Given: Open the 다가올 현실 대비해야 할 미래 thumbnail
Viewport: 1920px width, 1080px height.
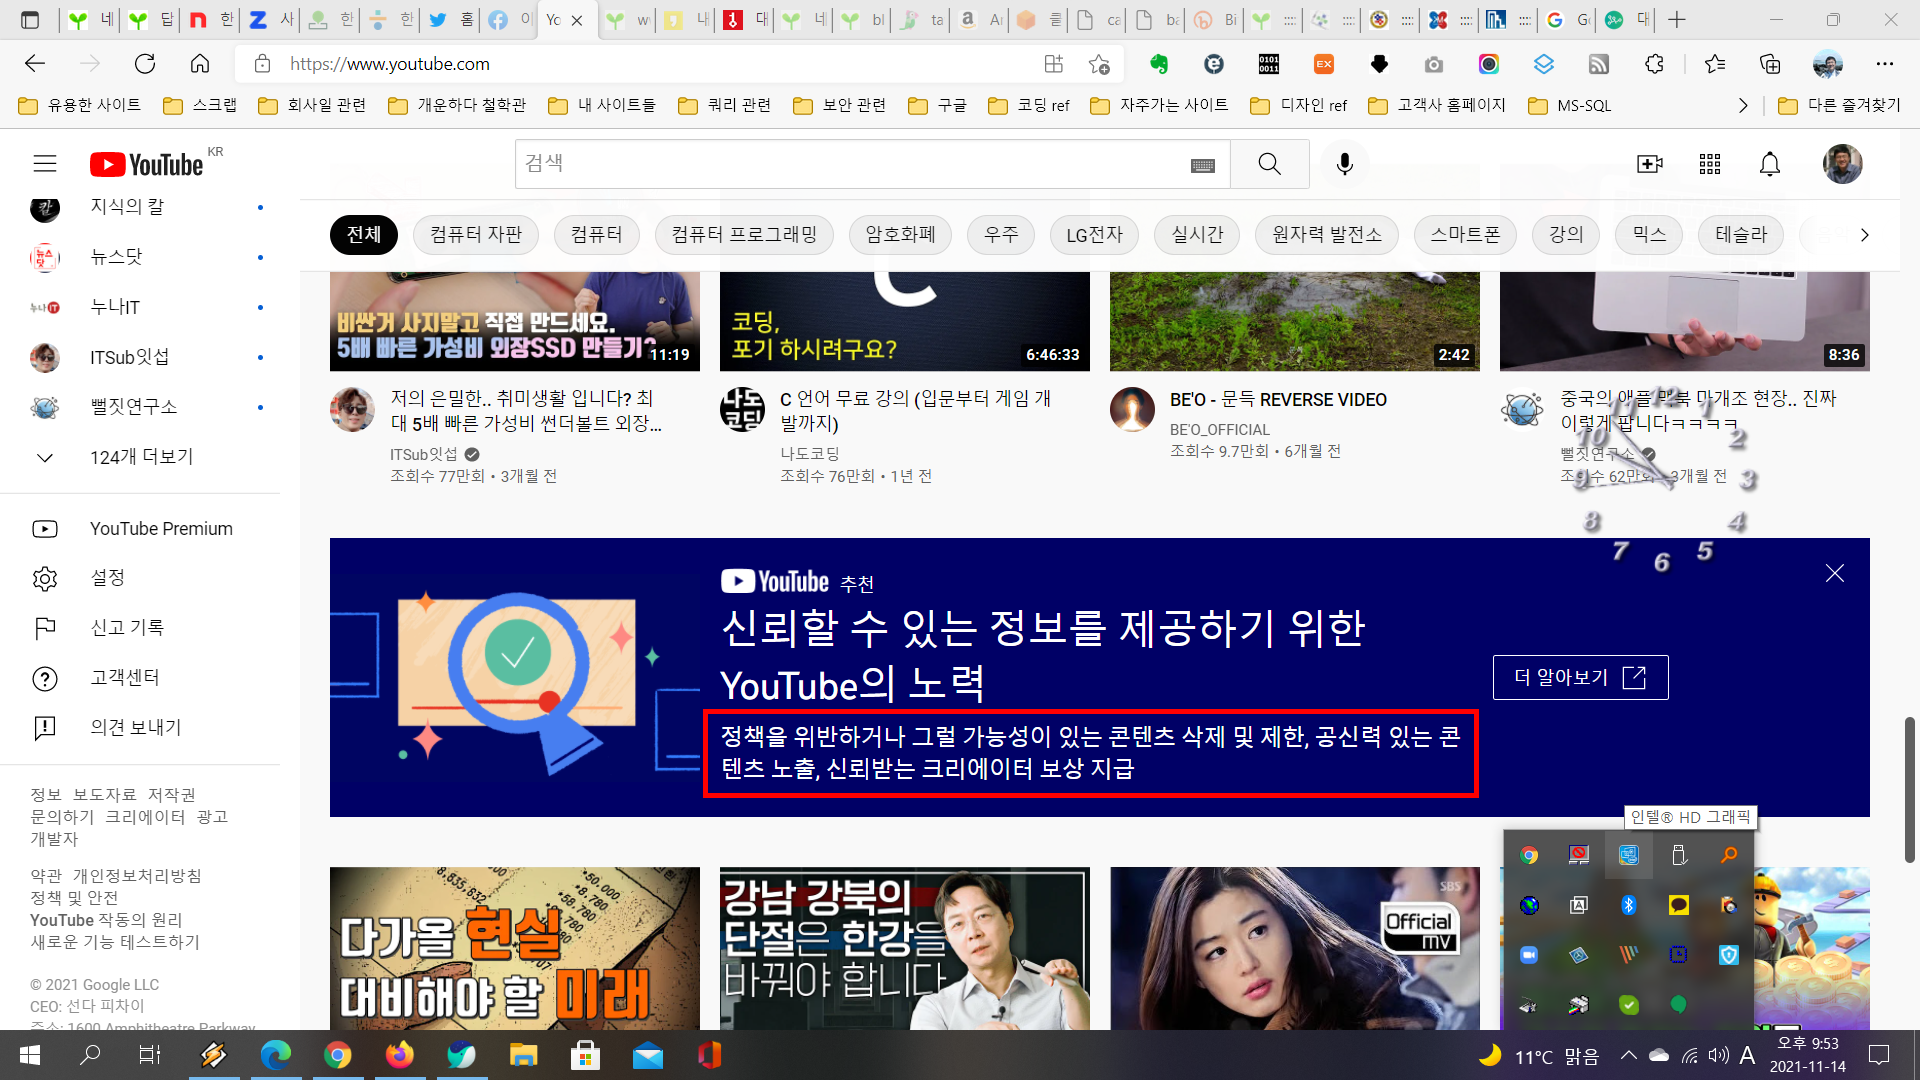Looking at the screenshot, I should click(x=515, y=948).
